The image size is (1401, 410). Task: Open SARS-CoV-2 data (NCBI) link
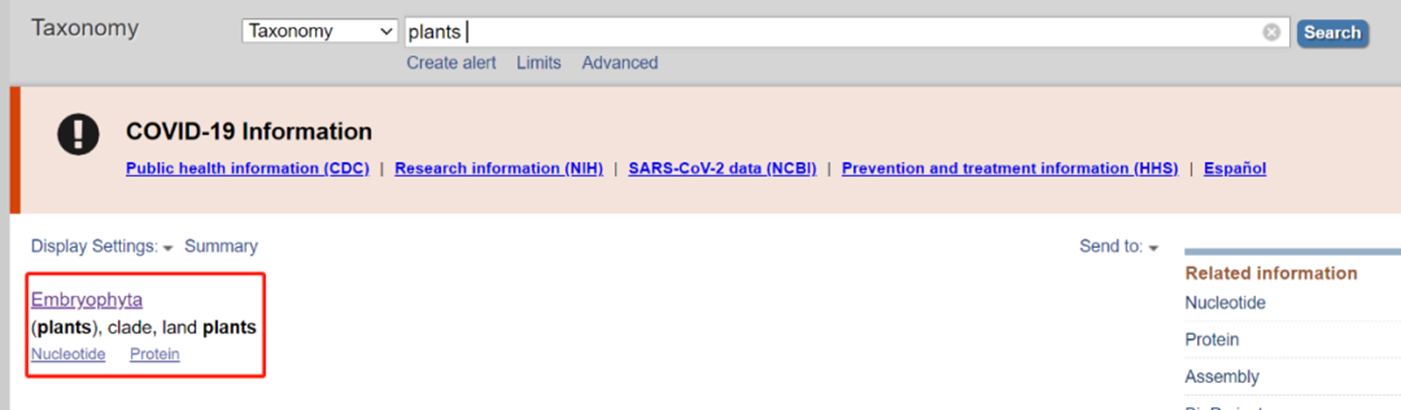(722, 168)
